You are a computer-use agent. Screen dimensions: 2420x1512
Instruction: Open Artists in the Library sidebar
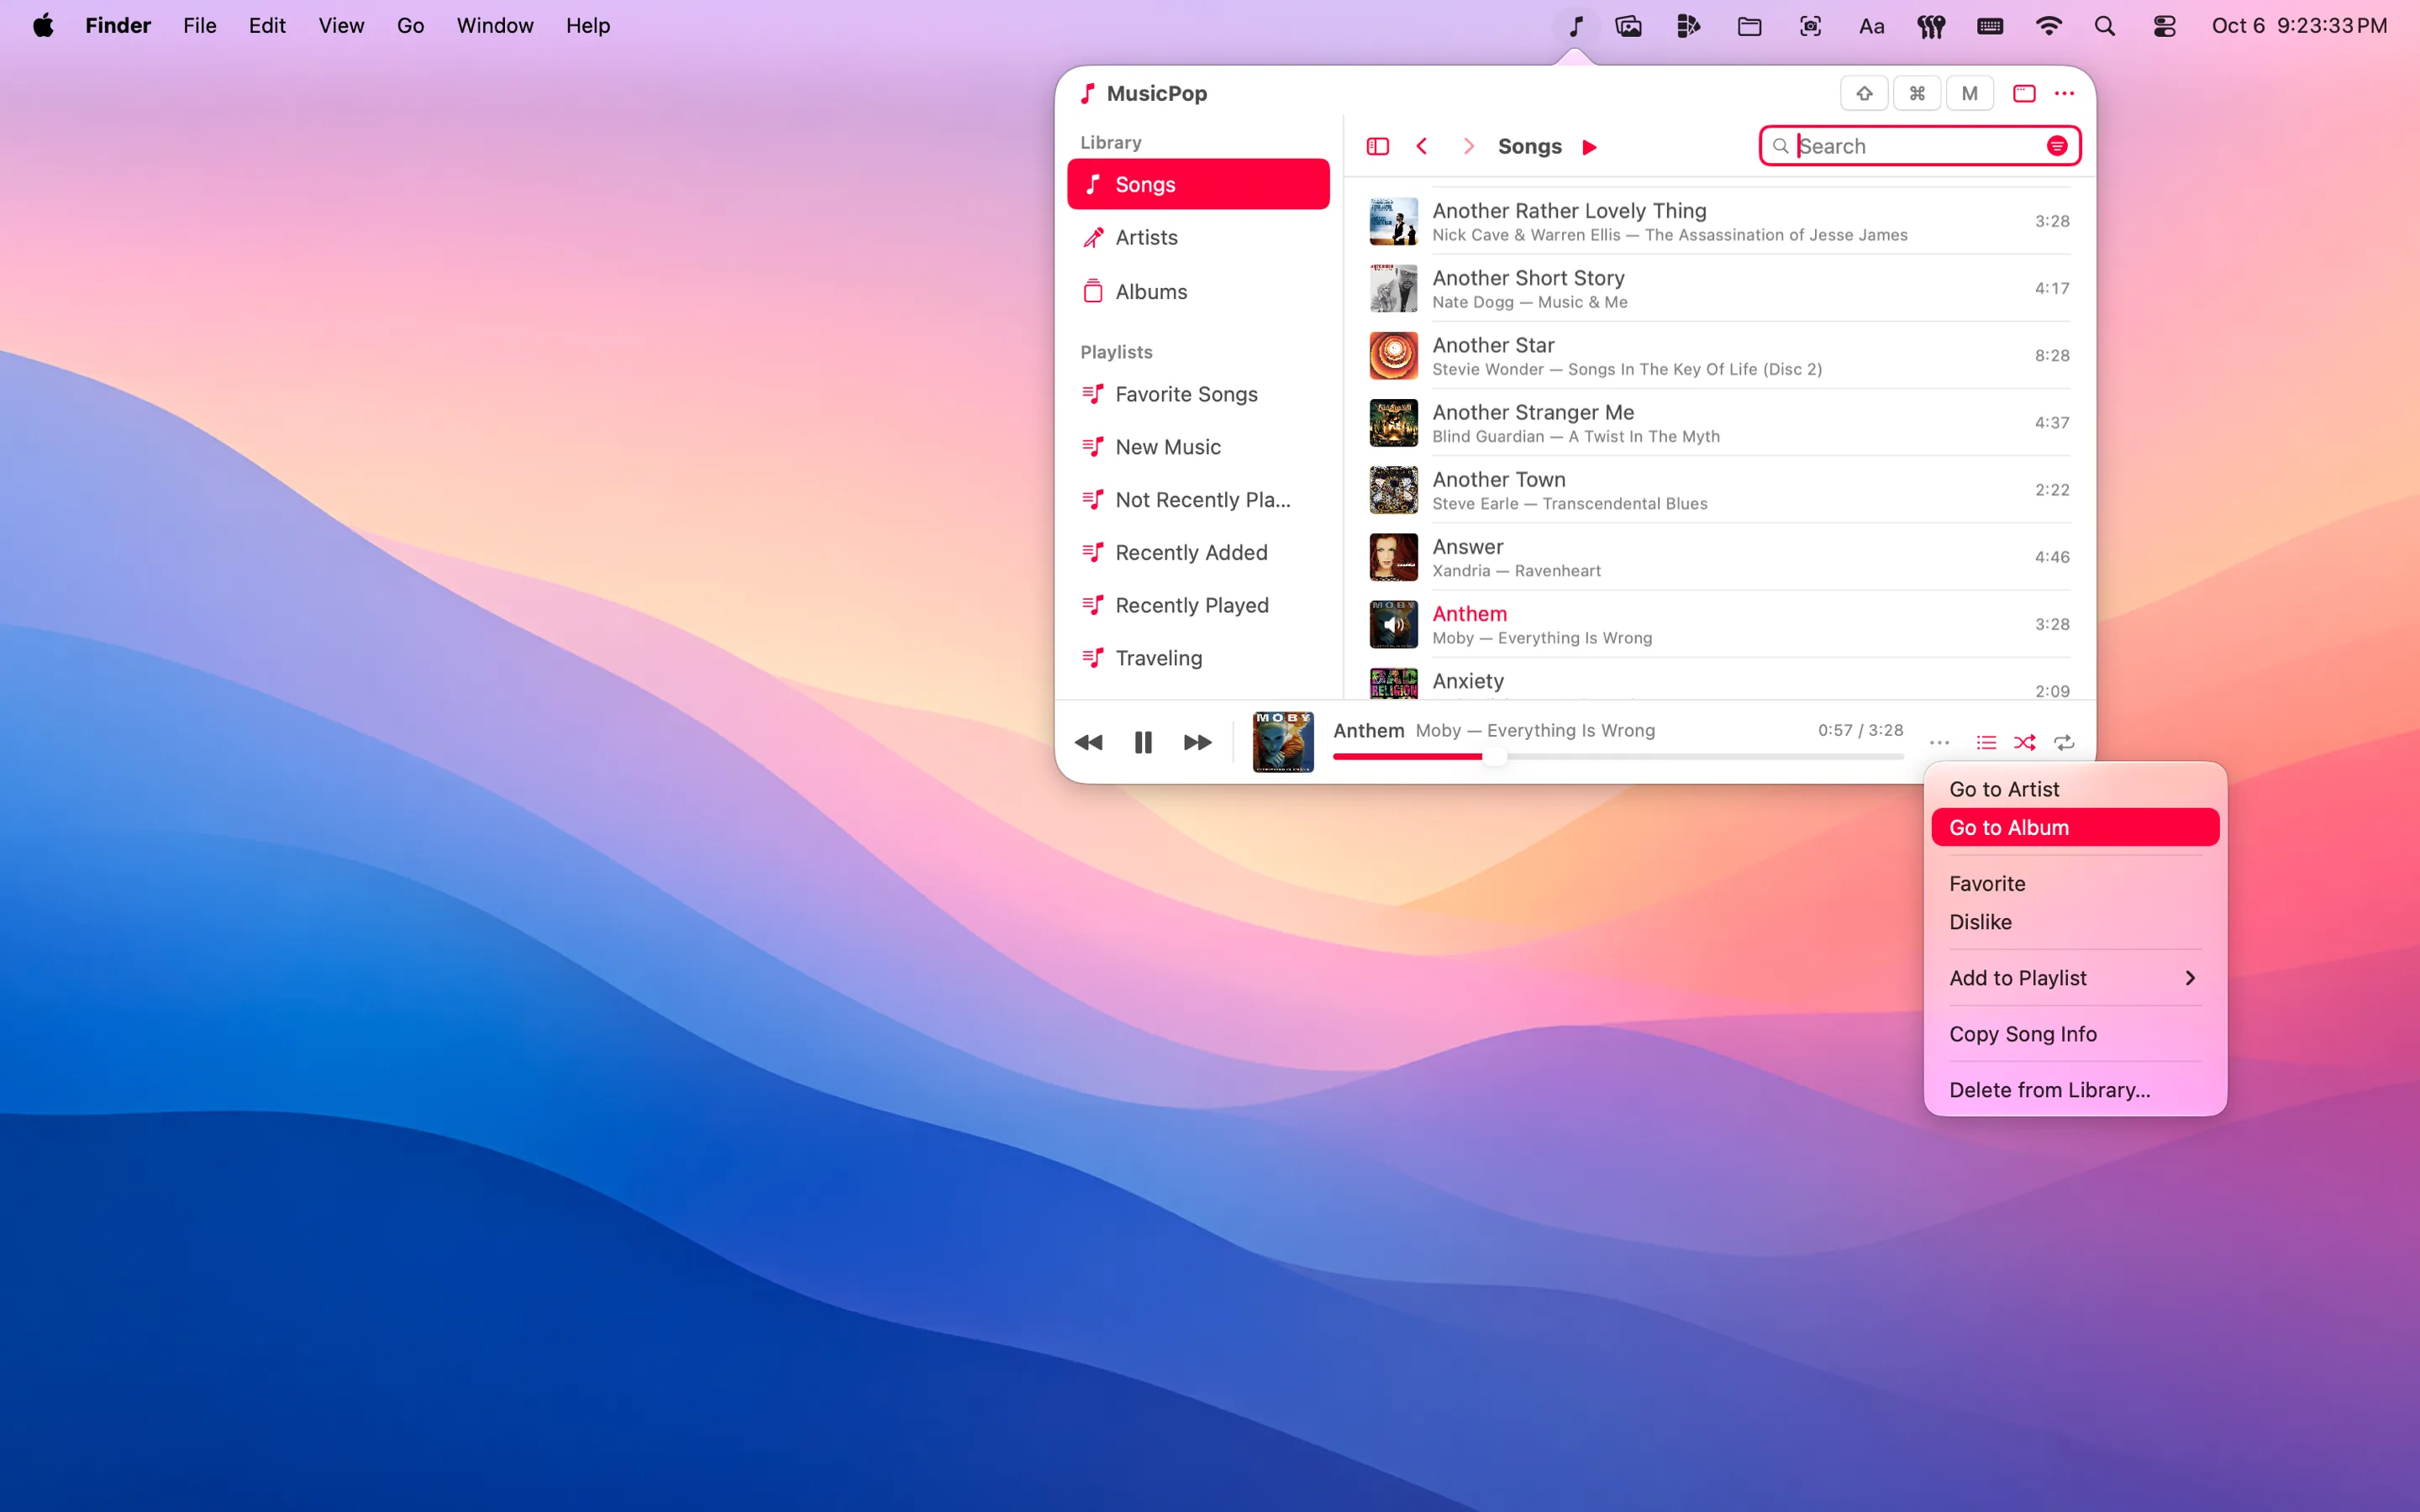point(1198,237)
